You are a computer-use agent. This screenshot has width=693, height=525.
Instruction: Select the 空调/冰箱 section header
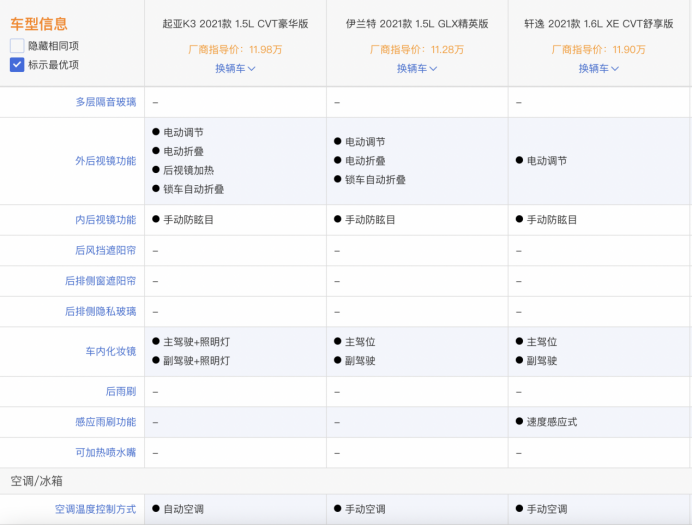click(x=37, y=481)
